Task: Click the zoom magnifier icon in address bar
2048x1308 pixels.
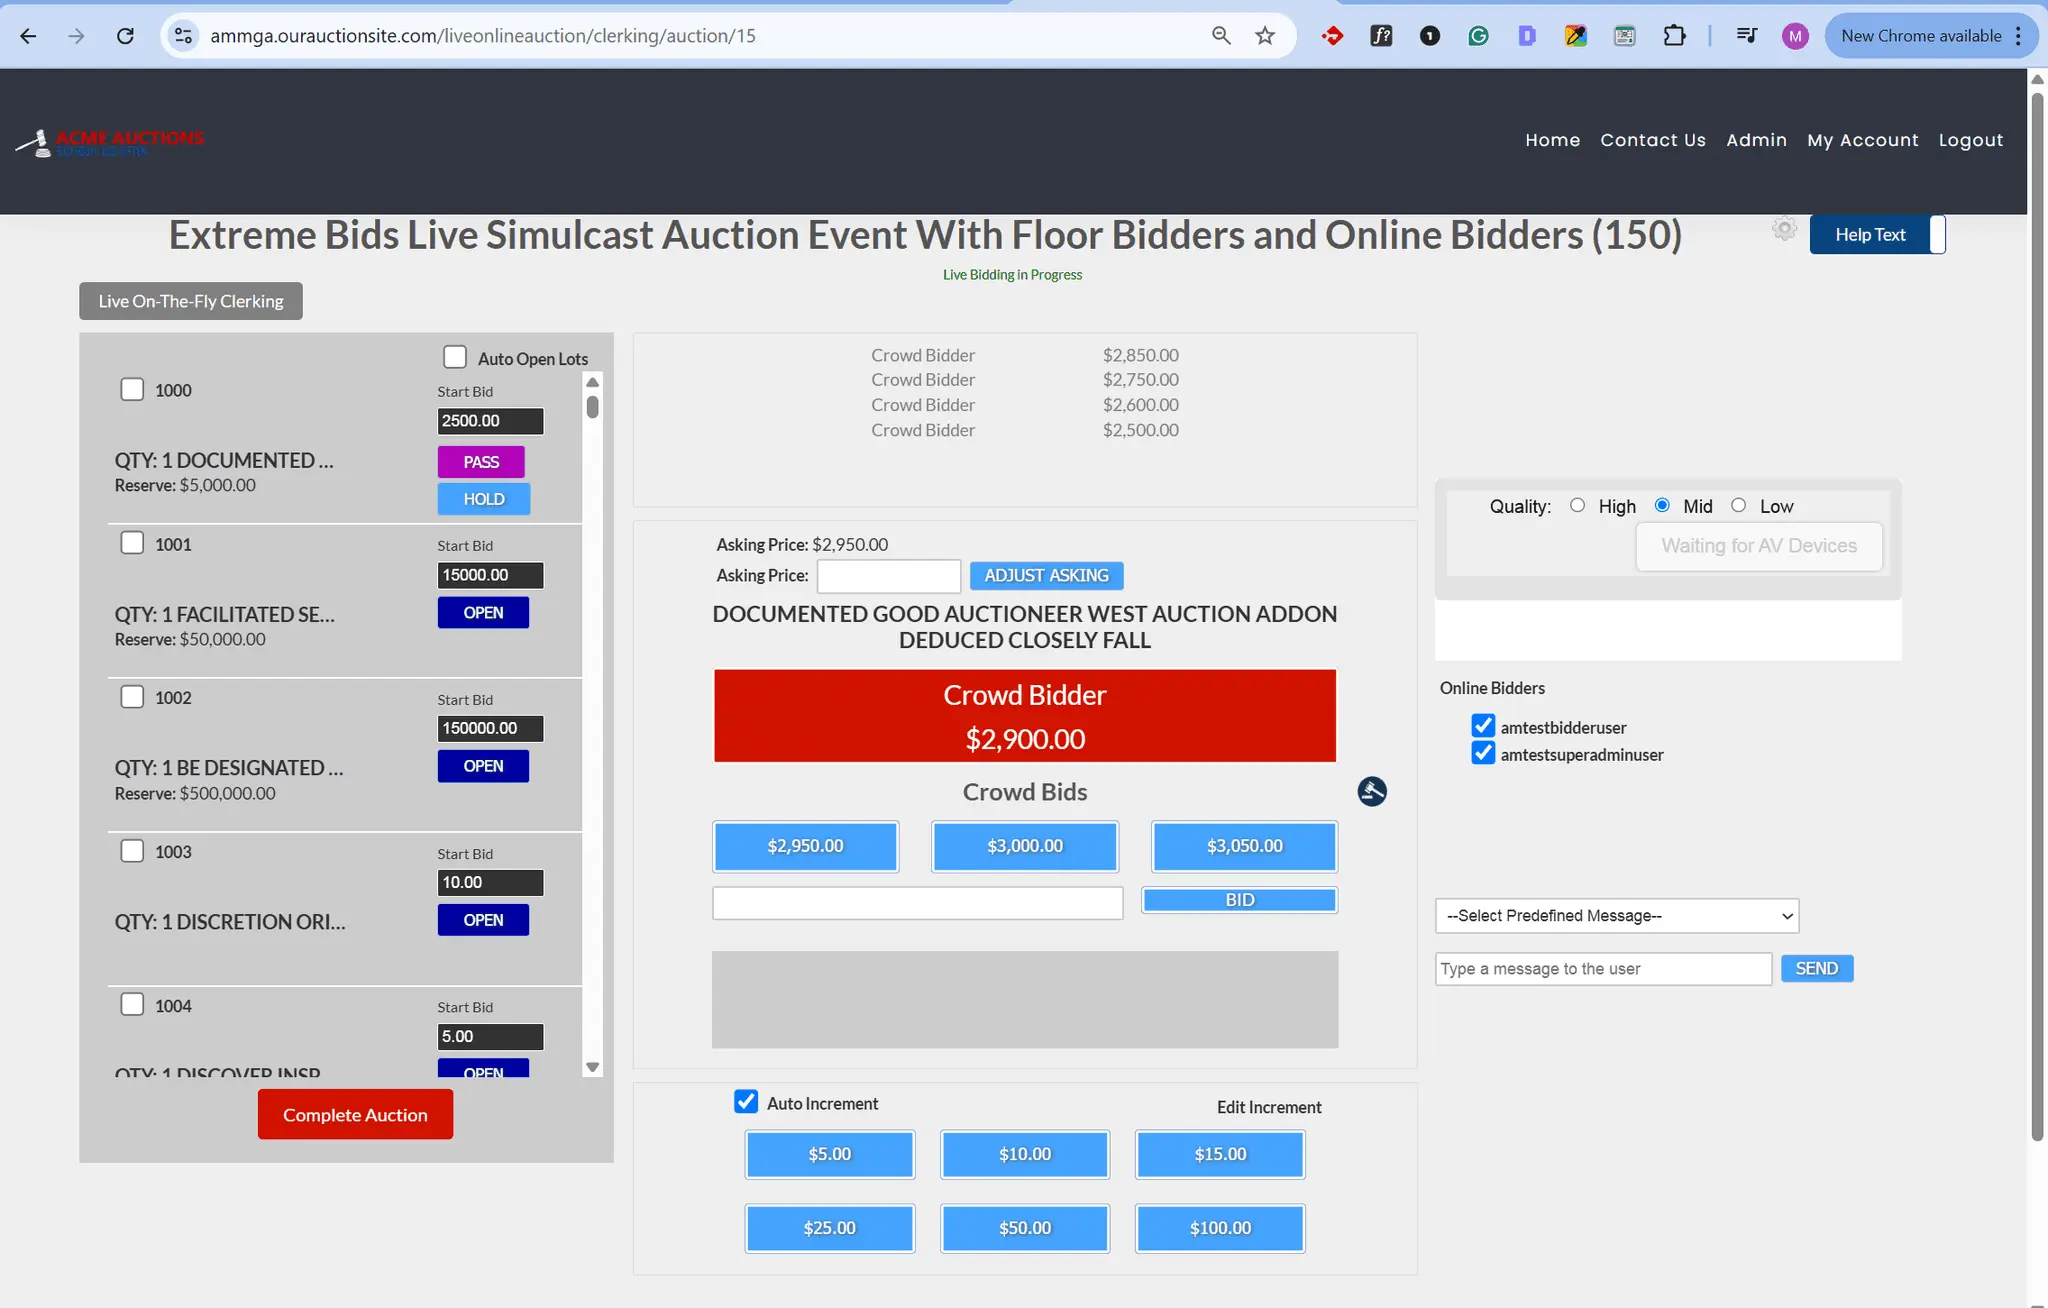Action: click(1221, 36)
